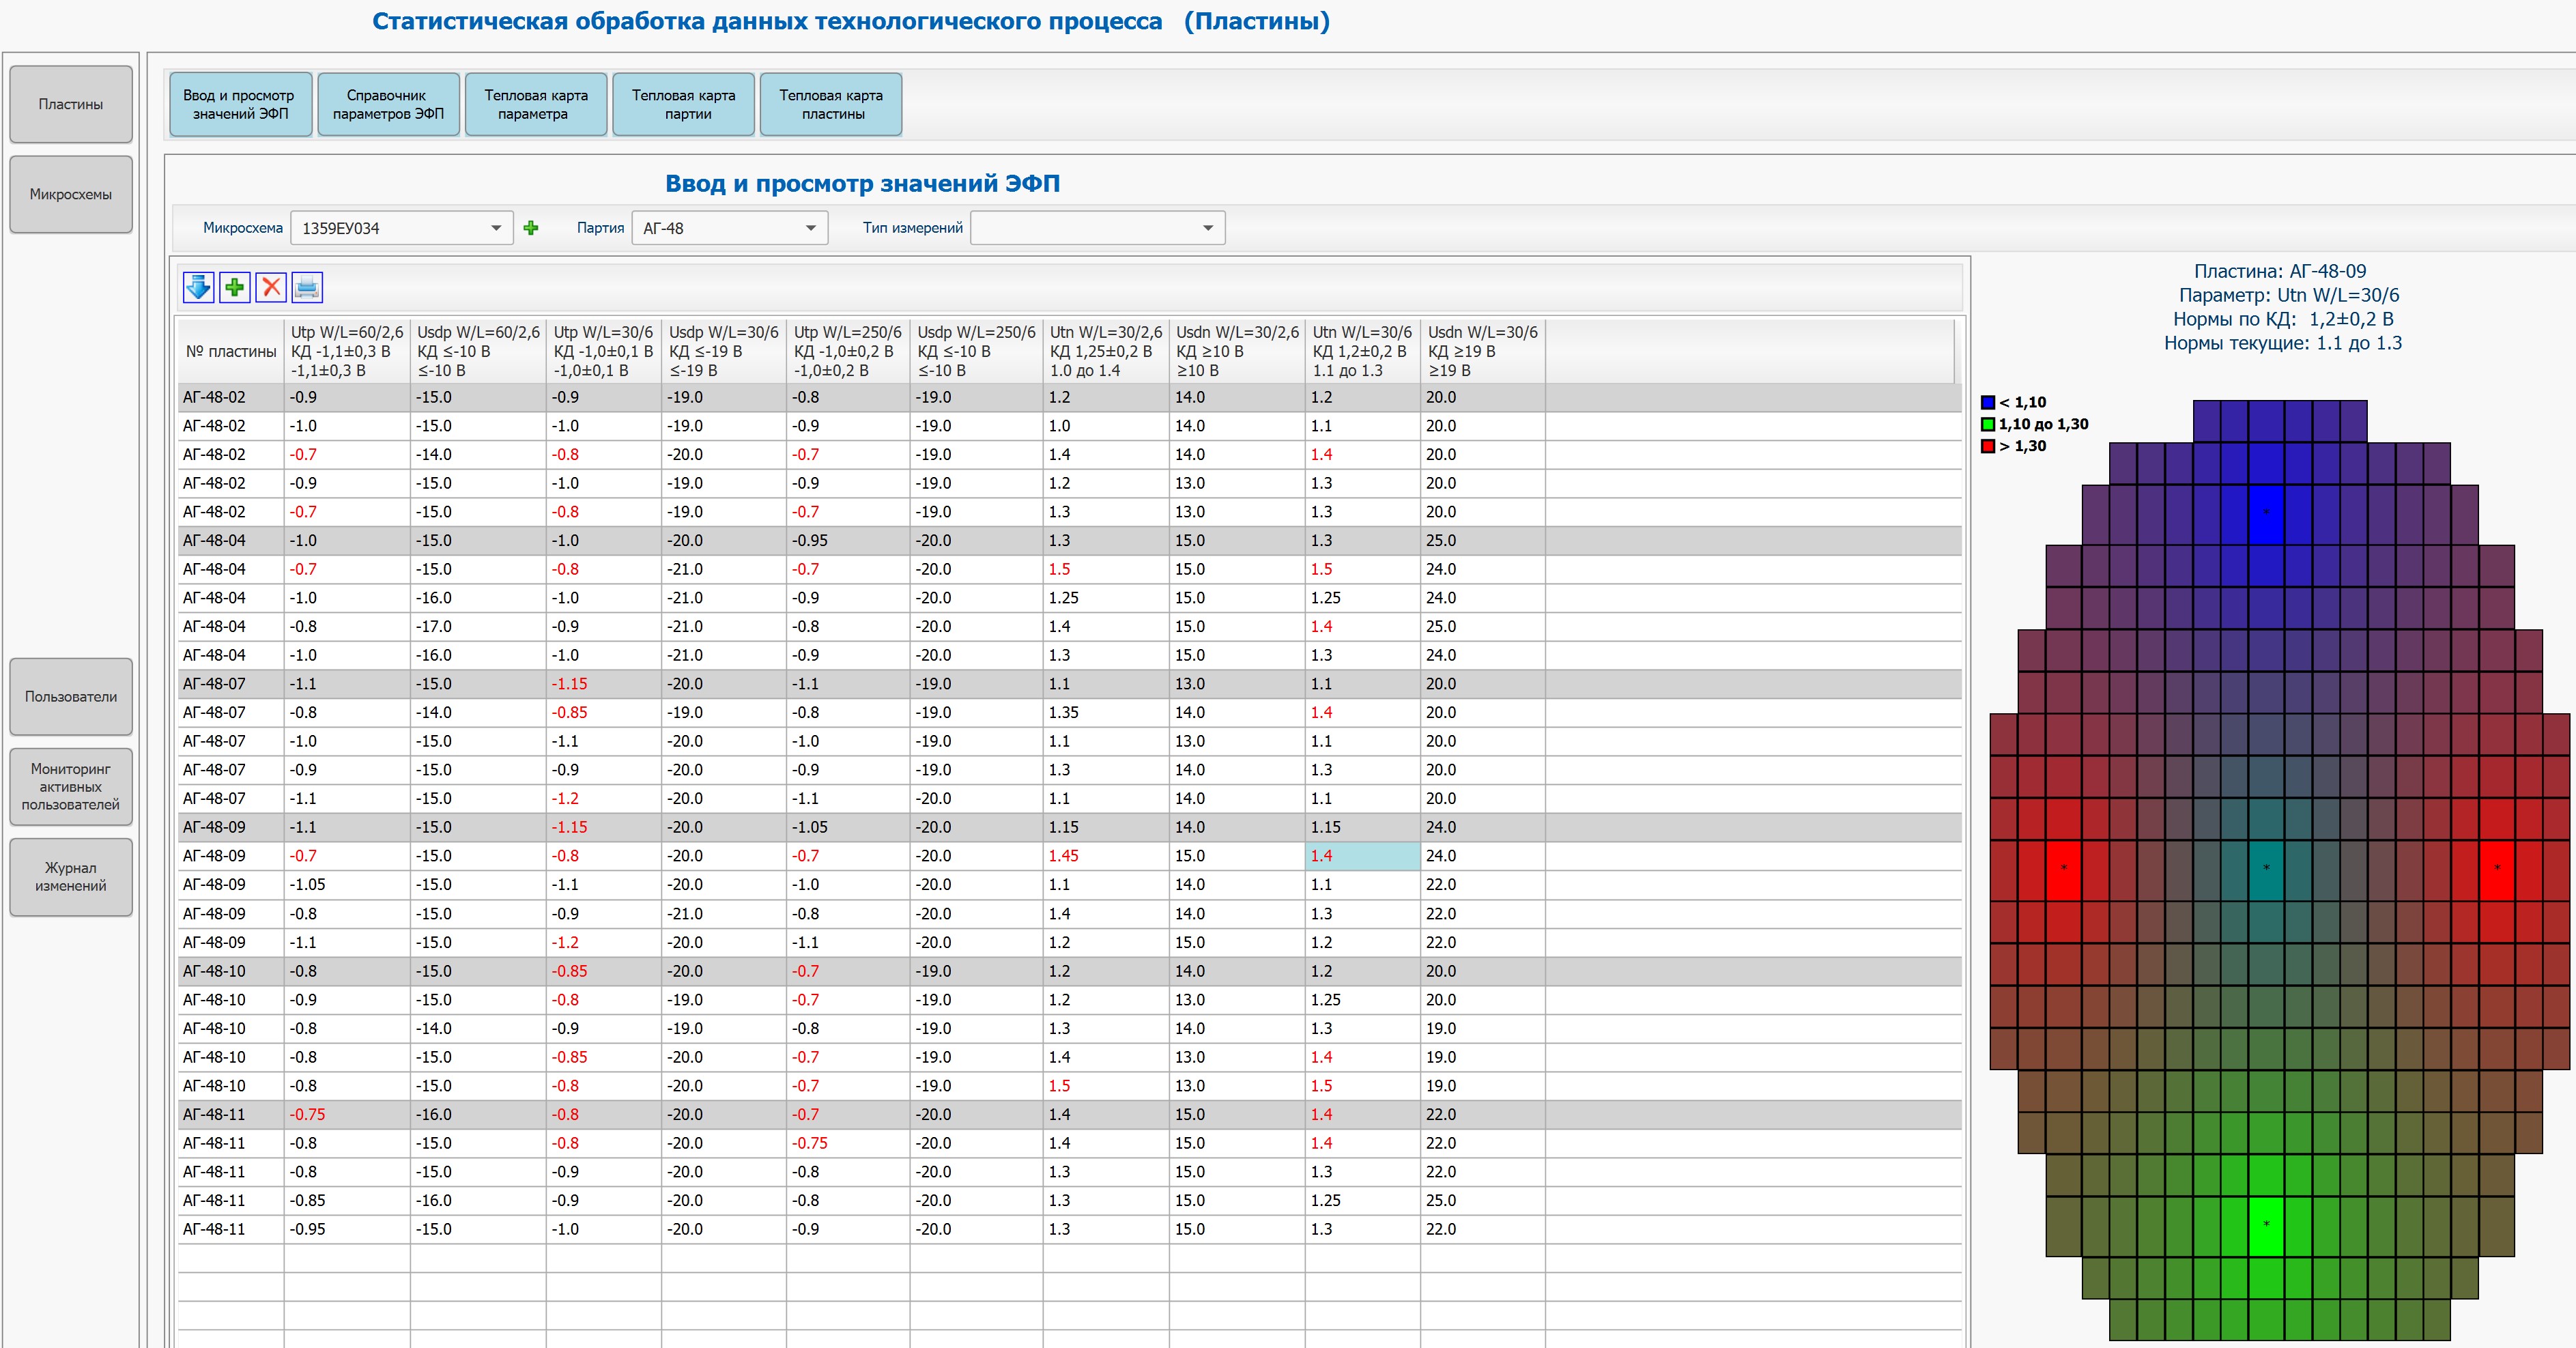Viewport: 2576px width, 1348px height.
Task: Switch to Справочник параметров ЭФП tab
Action: pyautogui.click(x=388, y=104)
